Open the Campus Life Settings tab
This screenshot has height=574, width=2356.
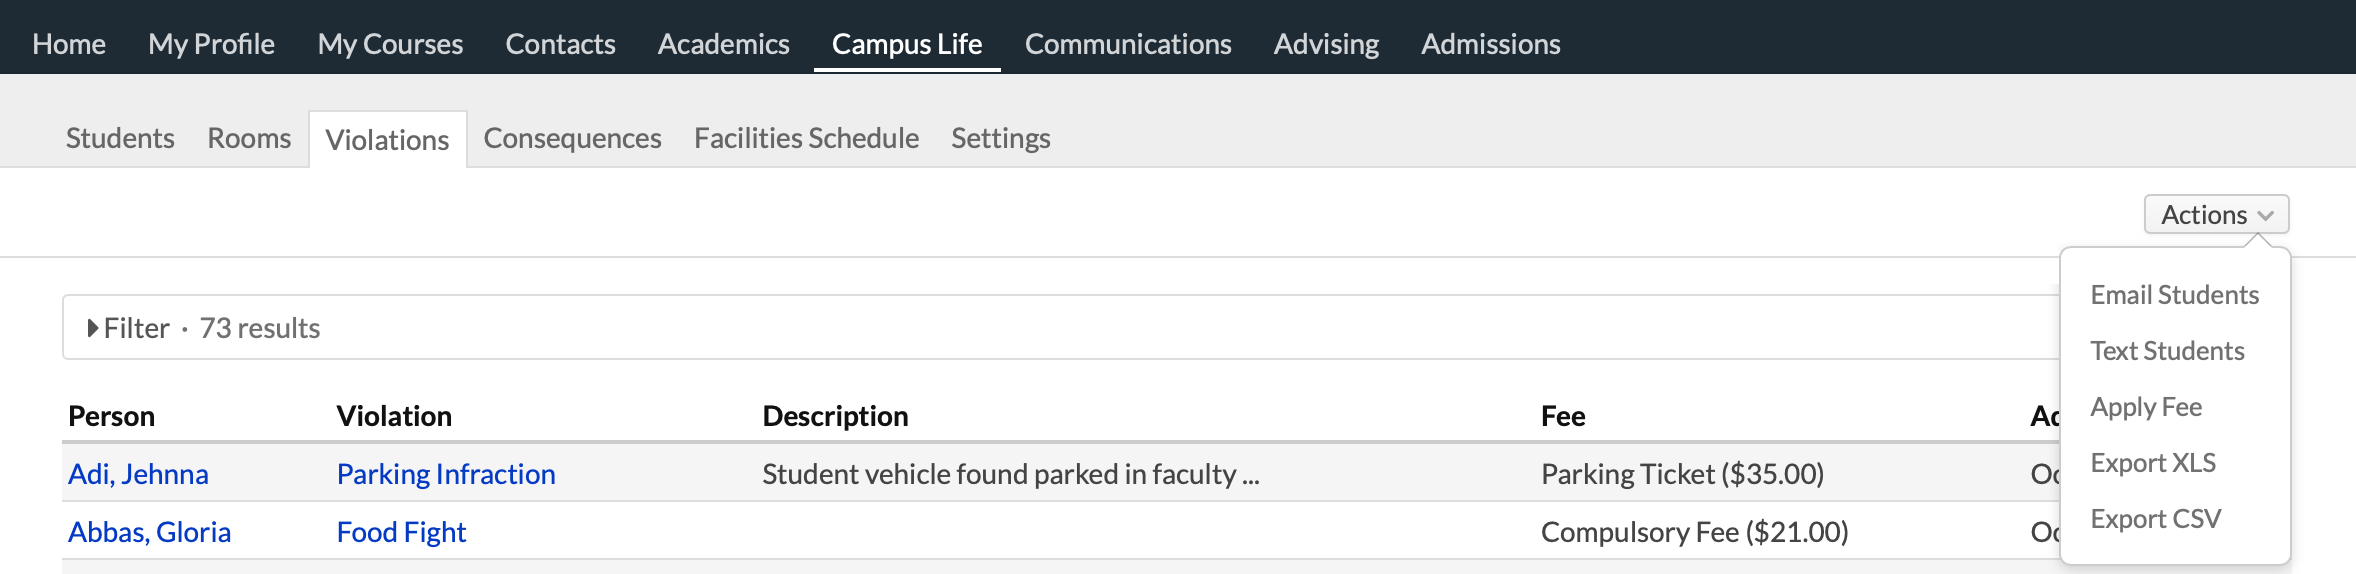(1000, 138)
